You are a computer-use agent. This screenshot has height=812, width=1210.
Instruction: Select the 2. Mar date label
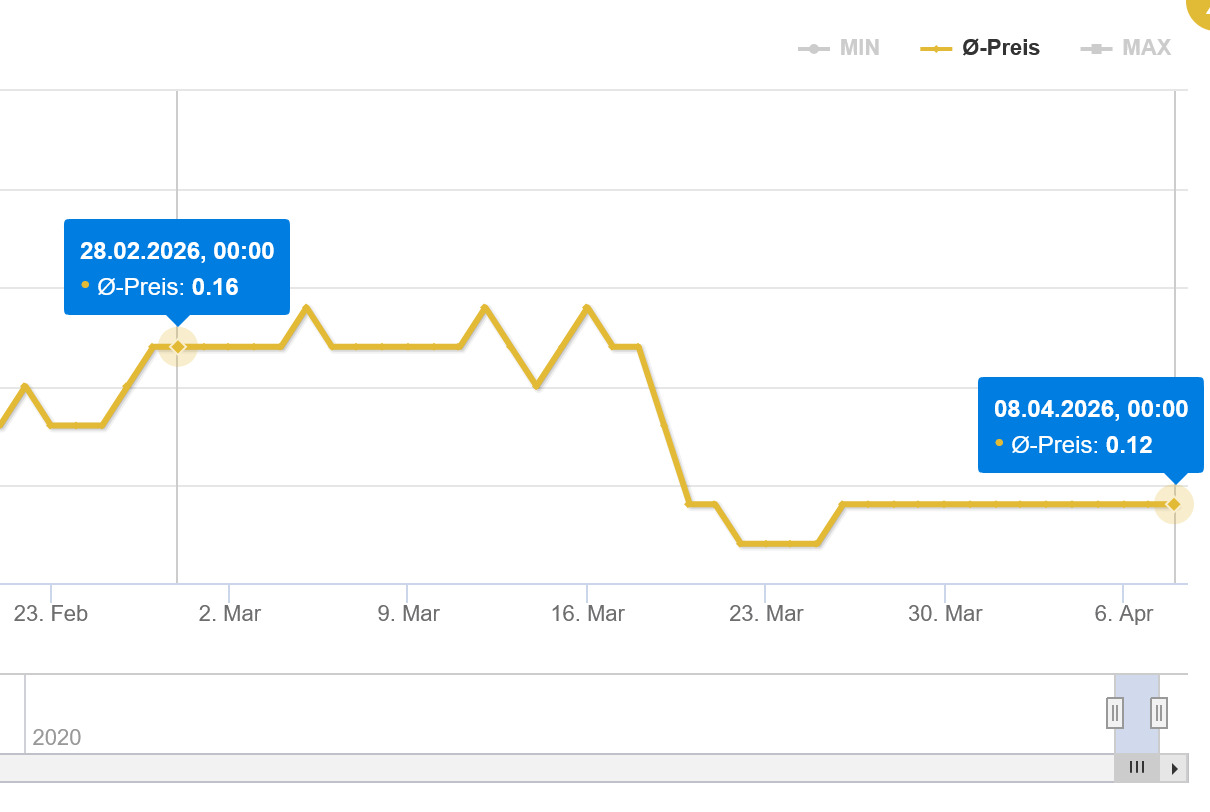230,614
